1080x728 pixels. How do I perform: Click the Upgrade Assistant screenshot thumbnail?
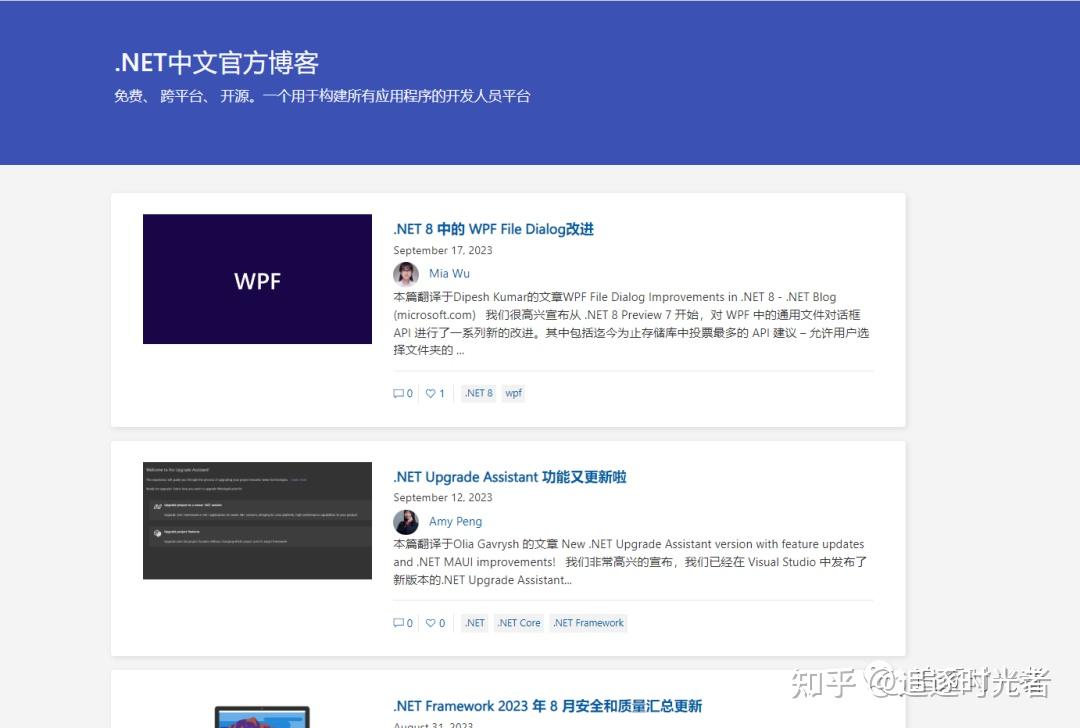tap(257, 519)
